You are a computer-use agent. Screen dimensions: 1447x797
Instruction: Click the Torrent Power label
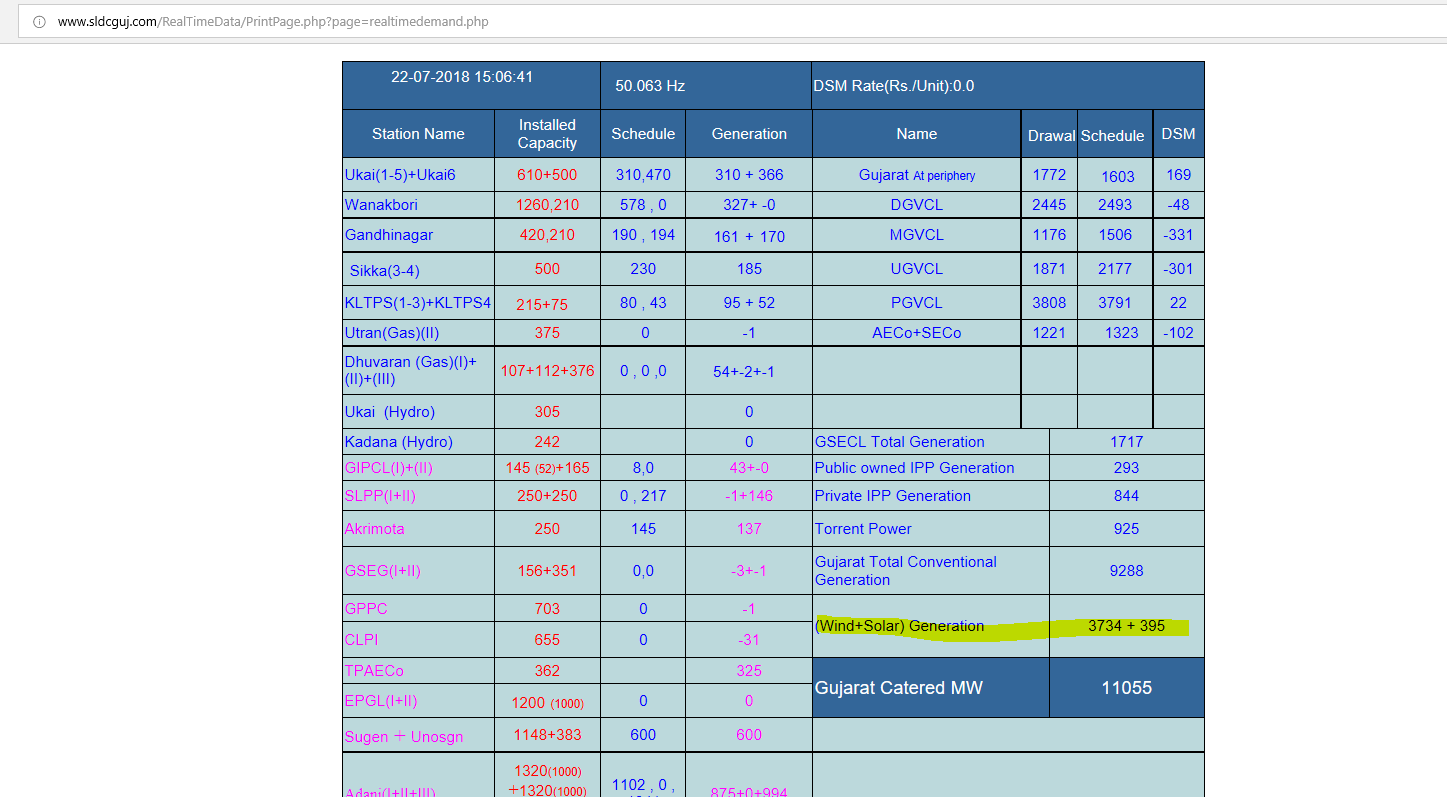(x=864, y=529)
